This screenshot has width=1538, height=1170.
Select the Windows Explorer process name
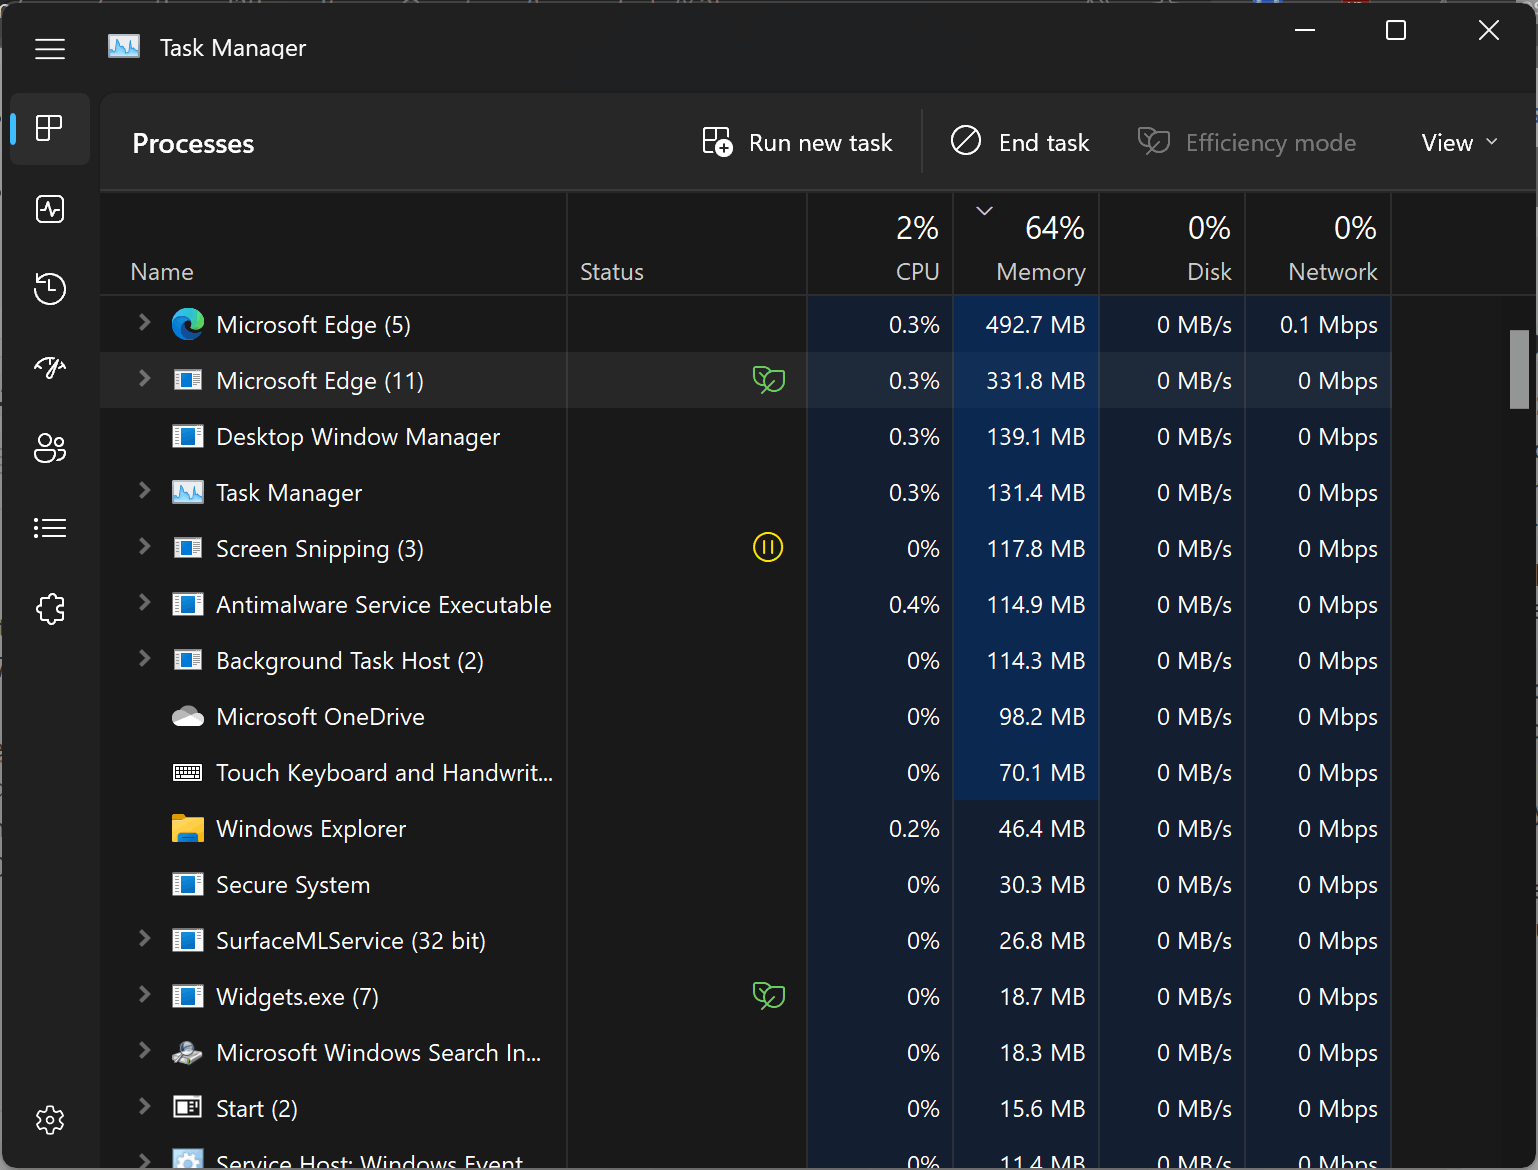pos(311,829)
